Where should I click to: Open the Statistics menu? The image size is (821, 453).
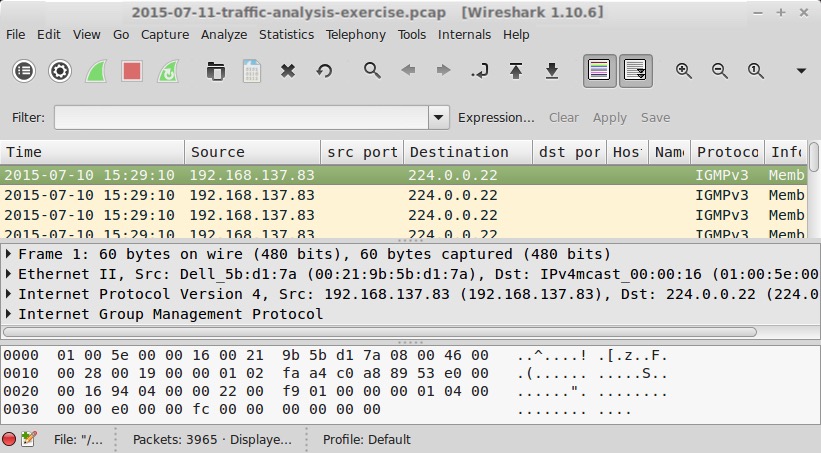tap(286, 35)
